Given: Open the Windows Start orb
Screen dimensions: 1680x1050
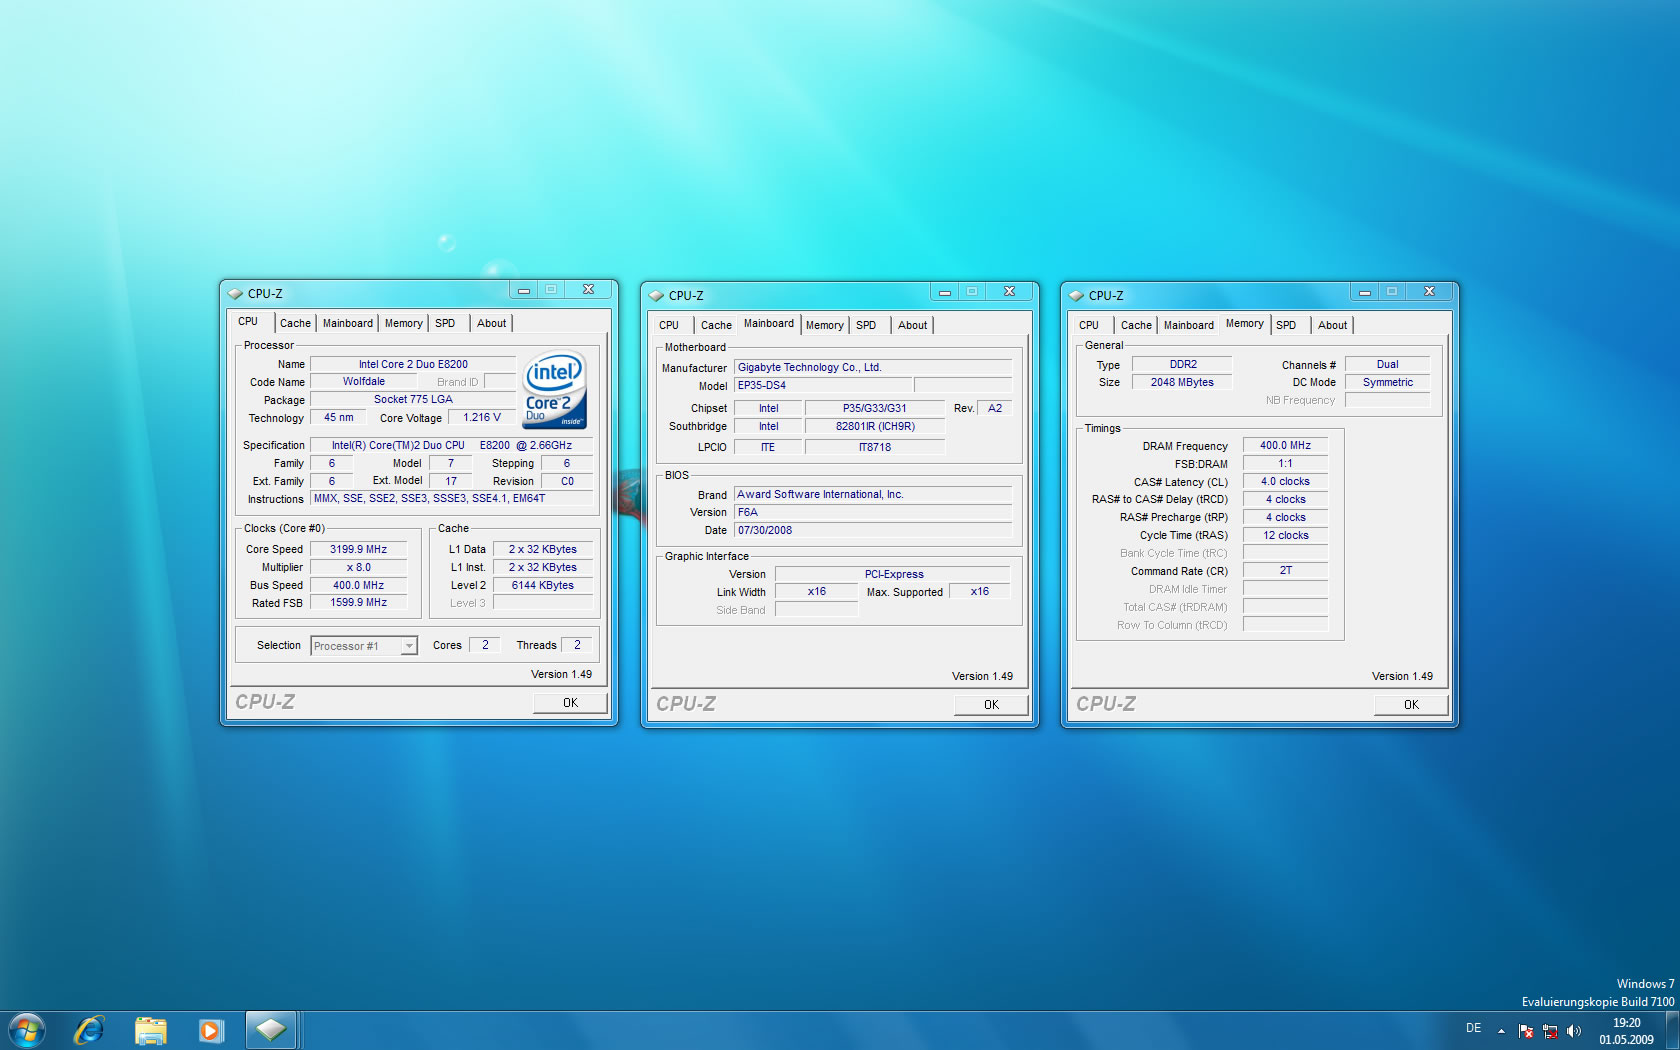Looking at the screenshot, I should pyautogui.click(x=27, y=1030).
